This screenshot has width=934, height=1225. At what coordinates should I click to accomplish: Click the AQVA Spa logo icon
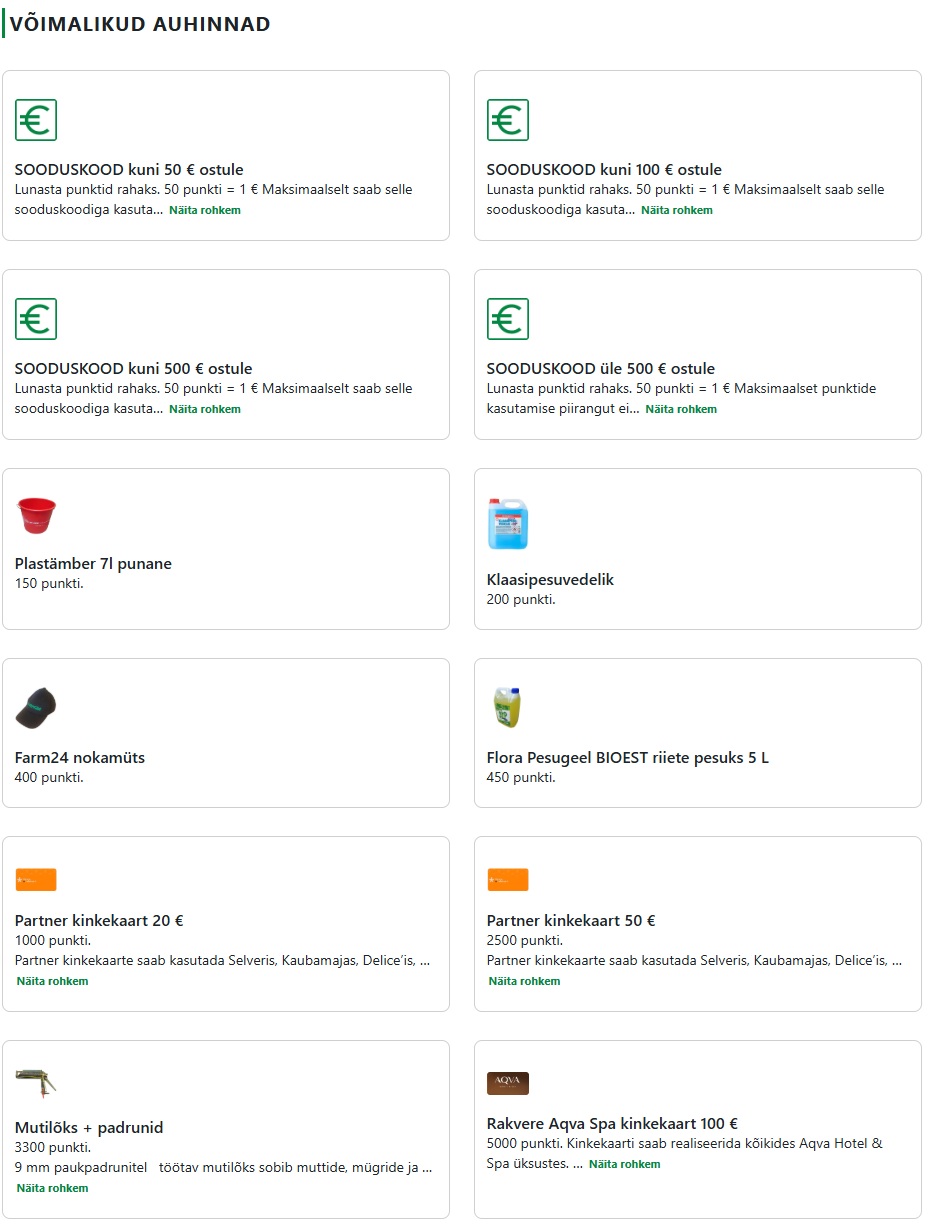click(x=507, y=1084)
